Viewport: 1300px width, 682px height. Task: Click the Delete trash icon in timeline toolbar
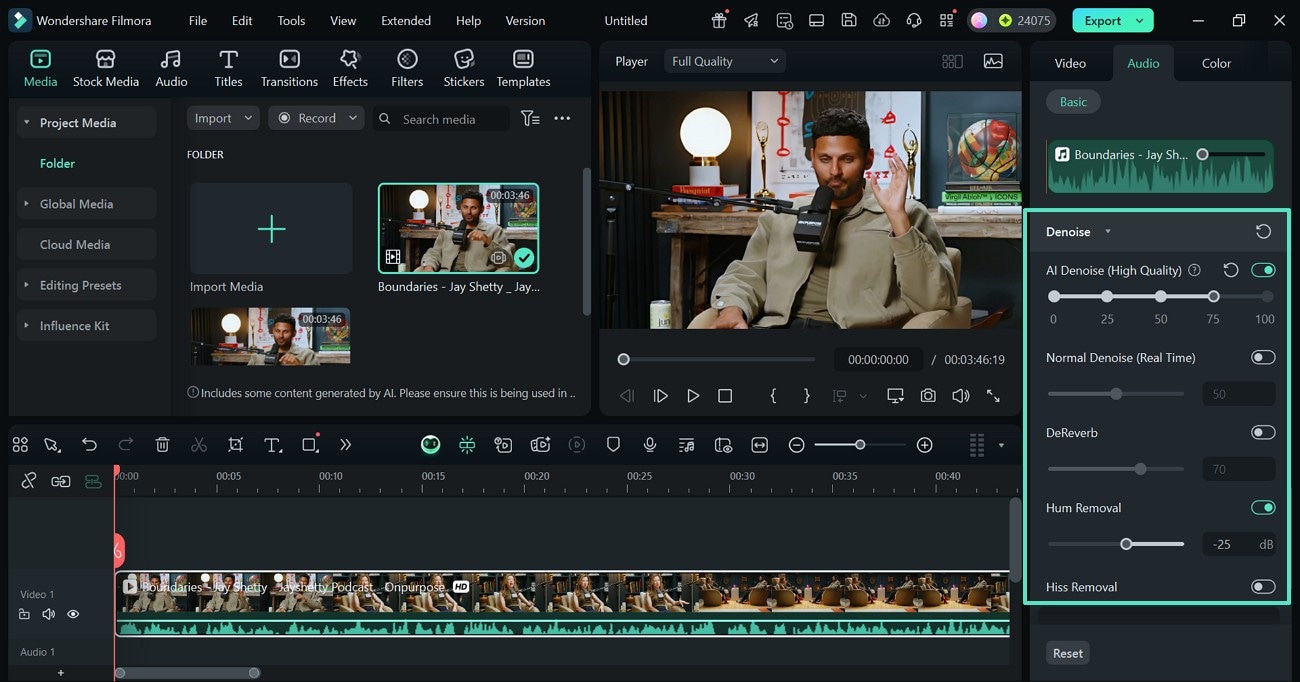162,445
